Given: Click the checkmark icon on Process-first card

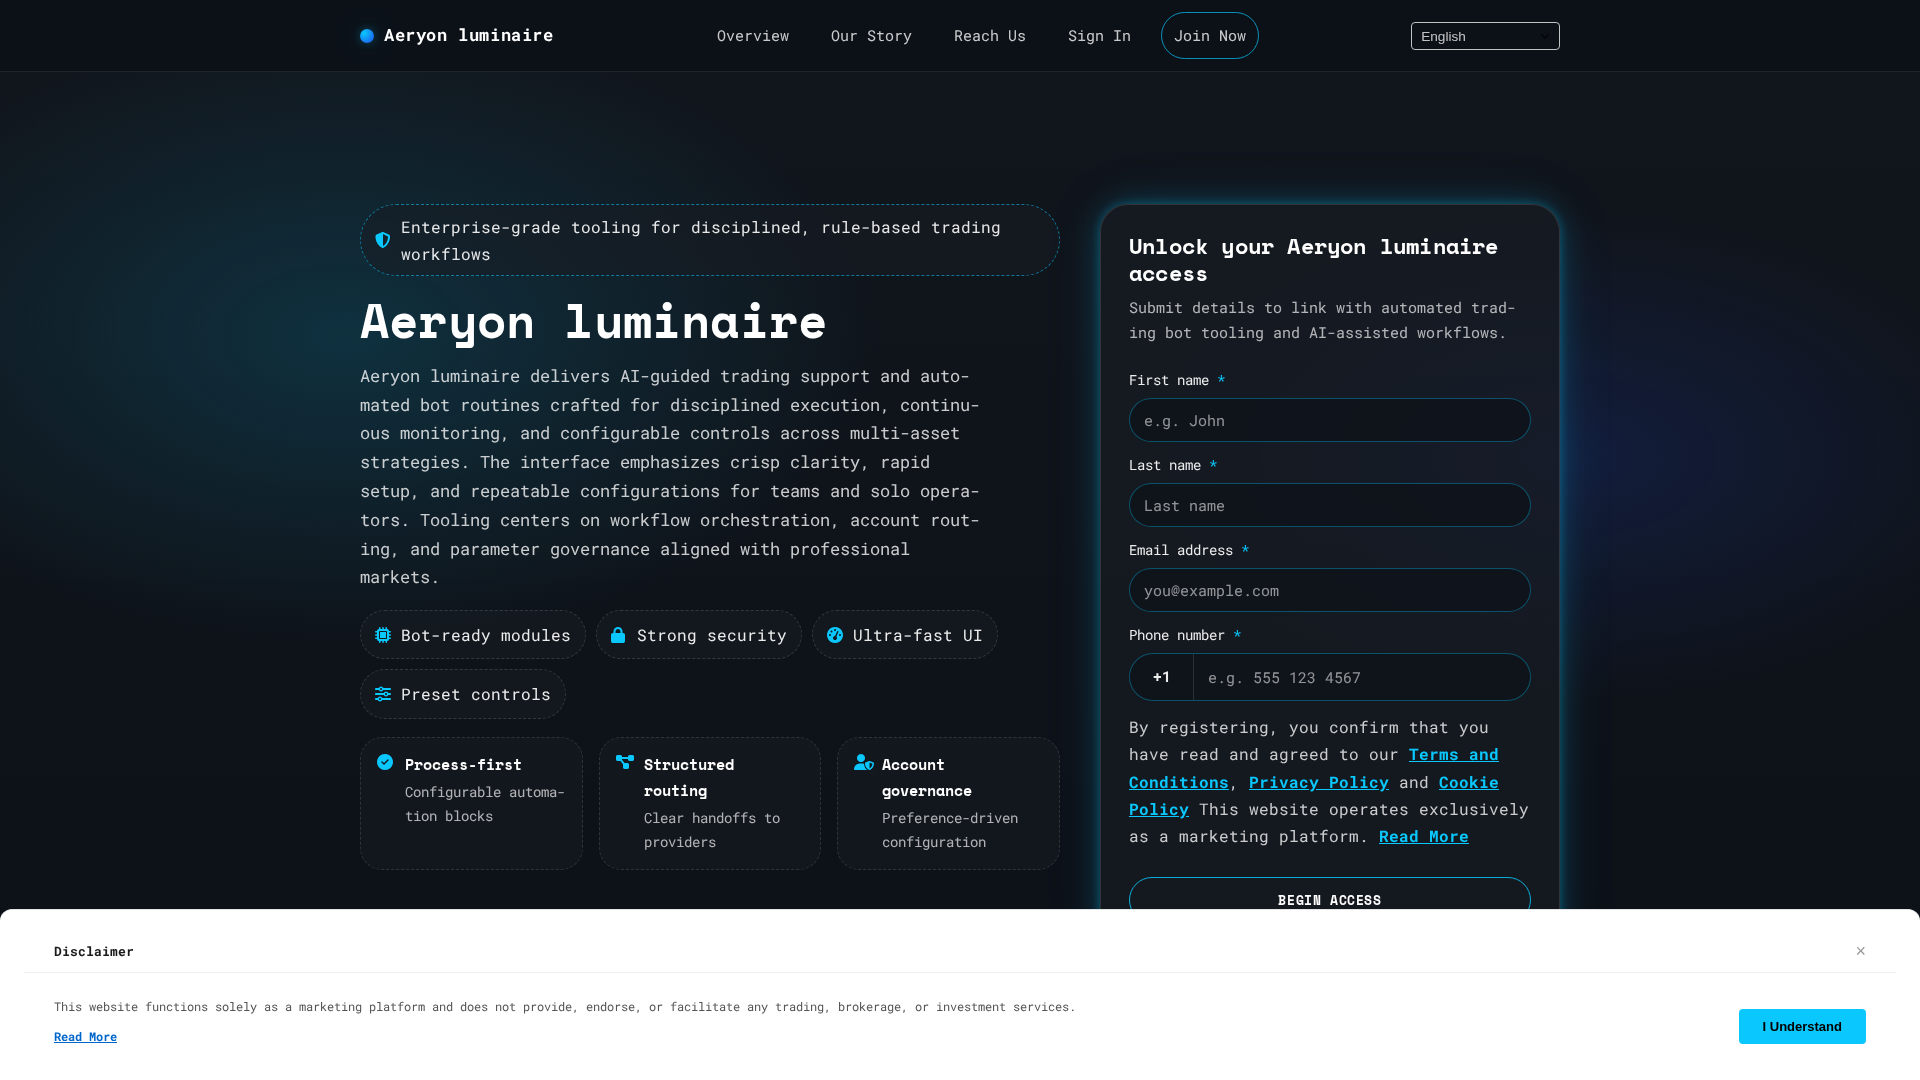Looking at the screenshot, I should [385, 762].
